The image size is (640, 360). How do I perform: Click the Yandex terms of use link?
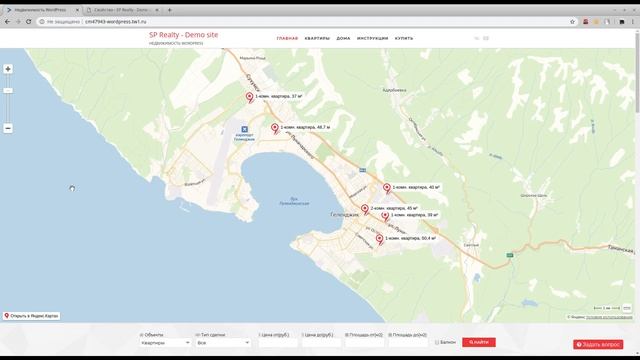[609, 317]
